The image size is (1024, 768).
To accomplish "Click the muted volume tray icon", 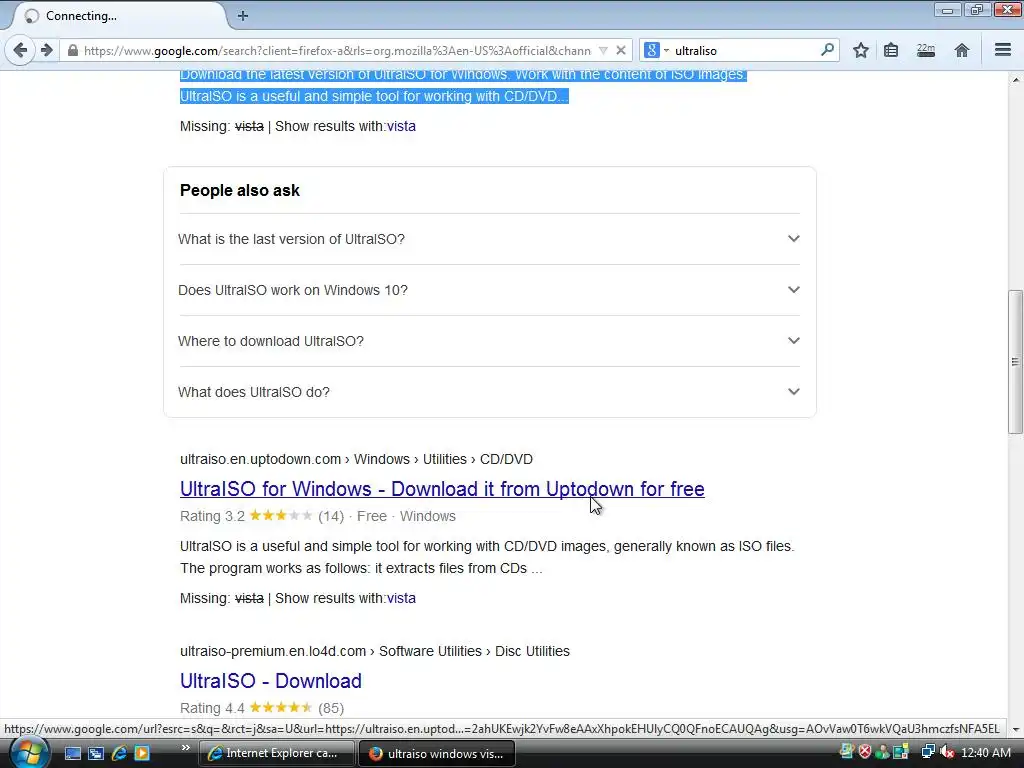I will point(947,752).
